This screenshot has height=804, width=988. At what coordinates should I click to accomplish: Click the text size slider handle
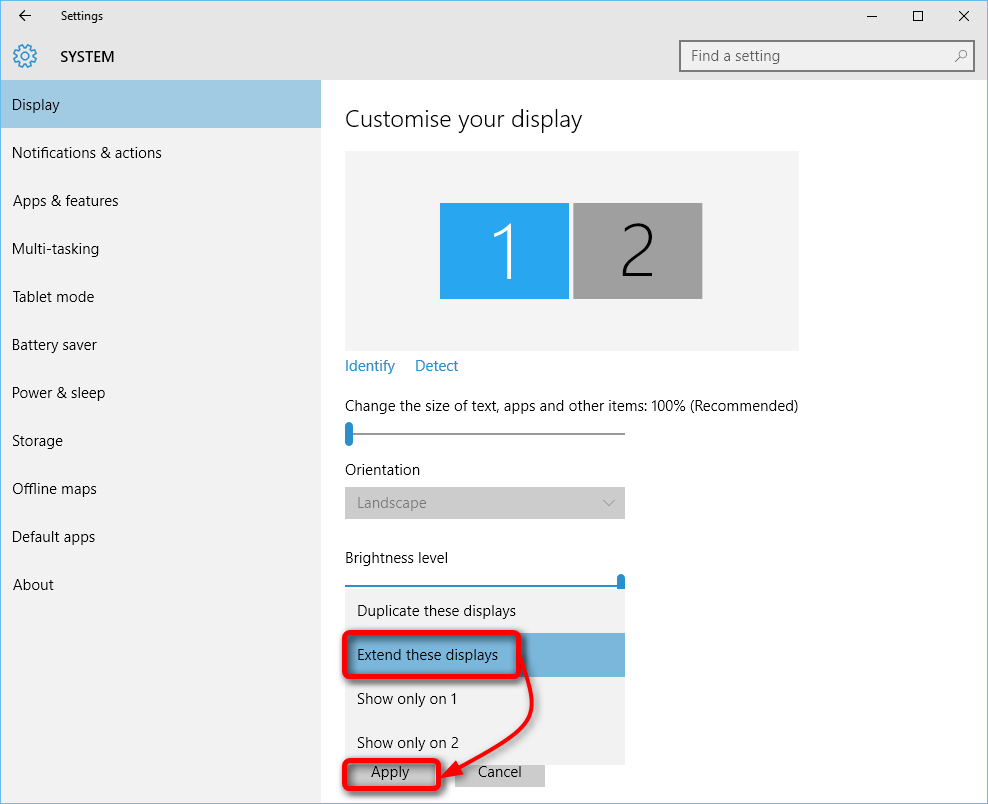tap(349, 434)
